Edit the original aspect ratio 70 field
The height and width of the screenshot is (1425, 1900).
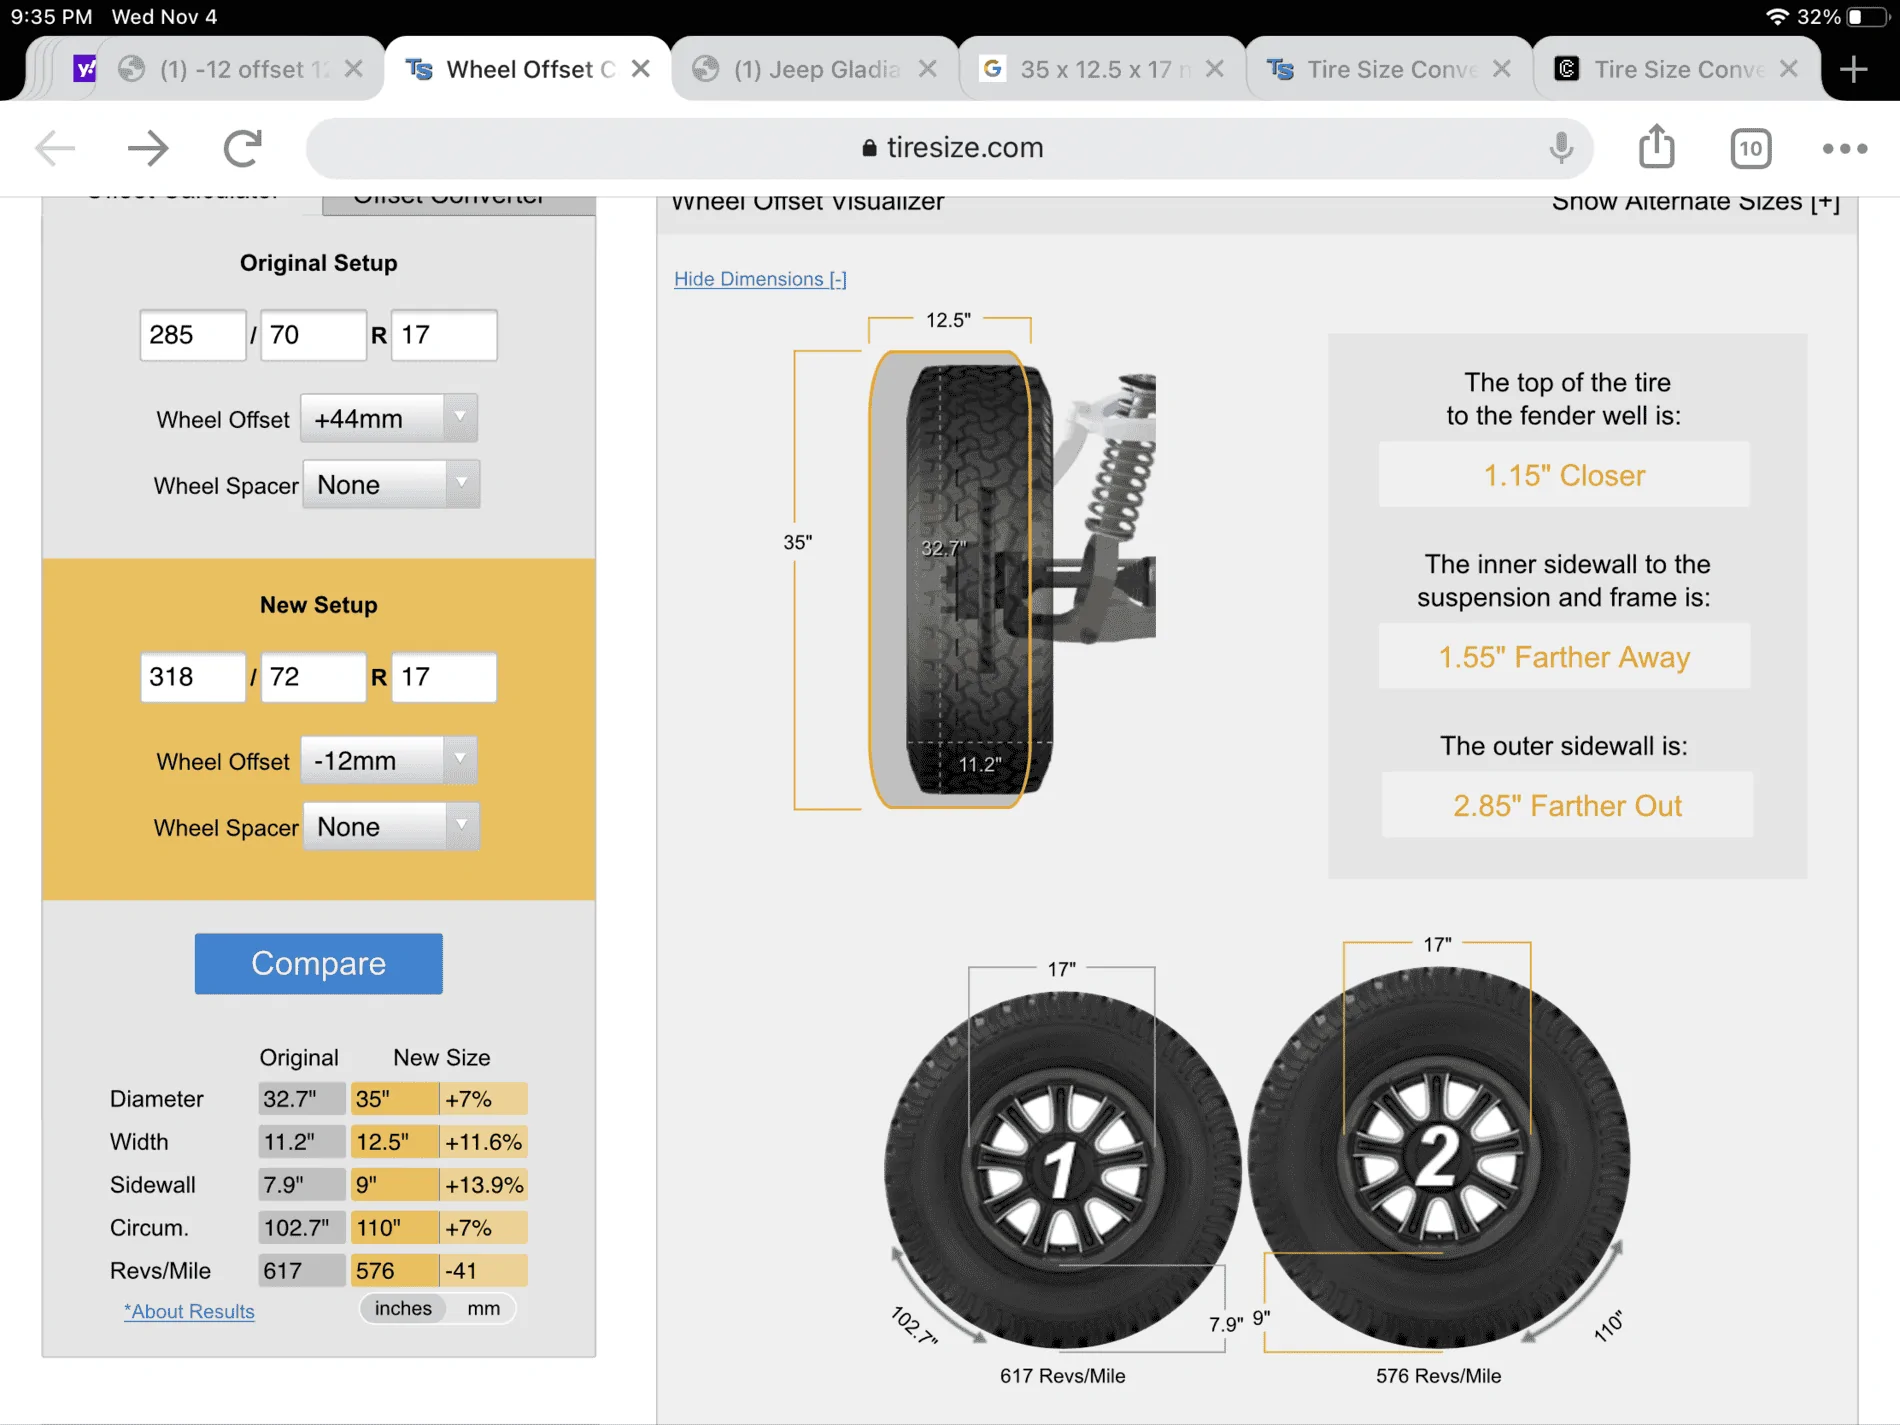pyautogui.click(x=313, y=335)
